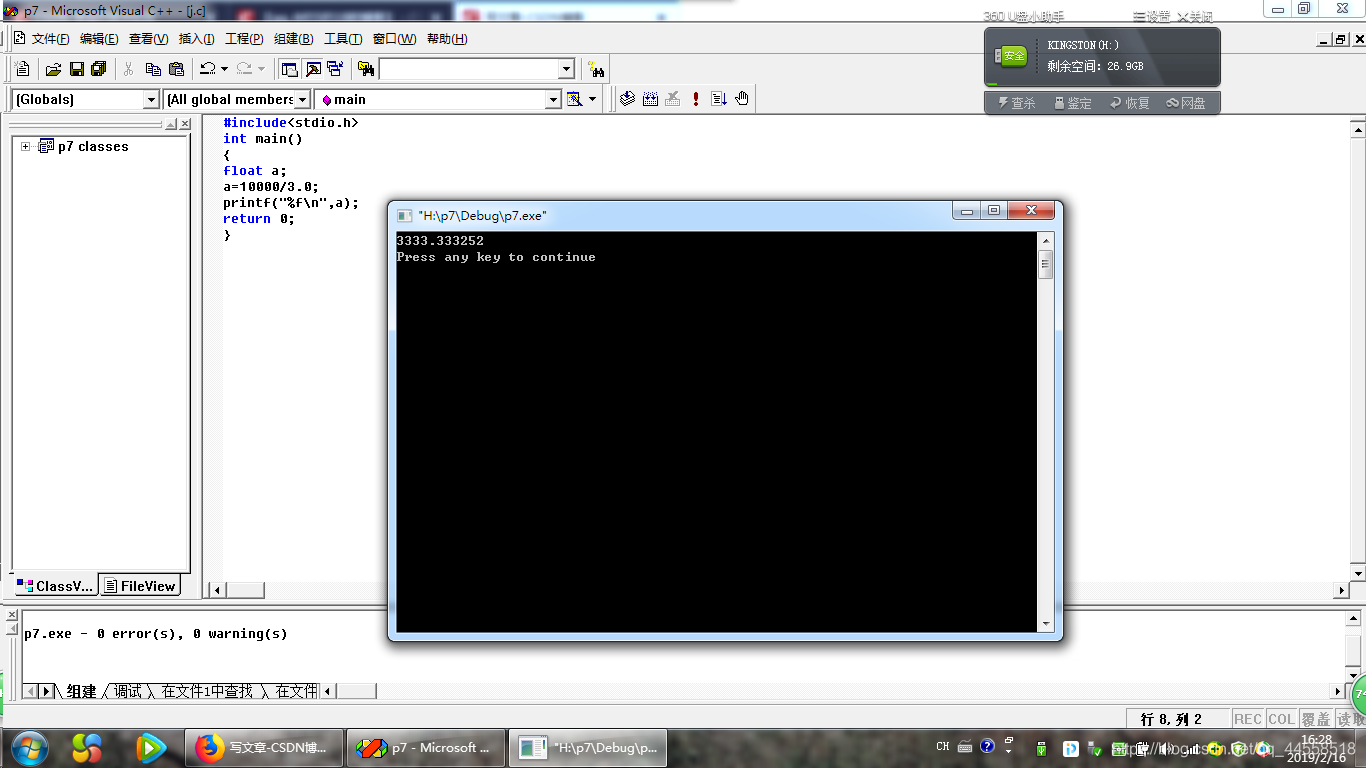Viewport: 1366px width, 768px height.
Task: Open the p7 Microsoft Visual C++ taskbar item
Action: coord(426,748)
